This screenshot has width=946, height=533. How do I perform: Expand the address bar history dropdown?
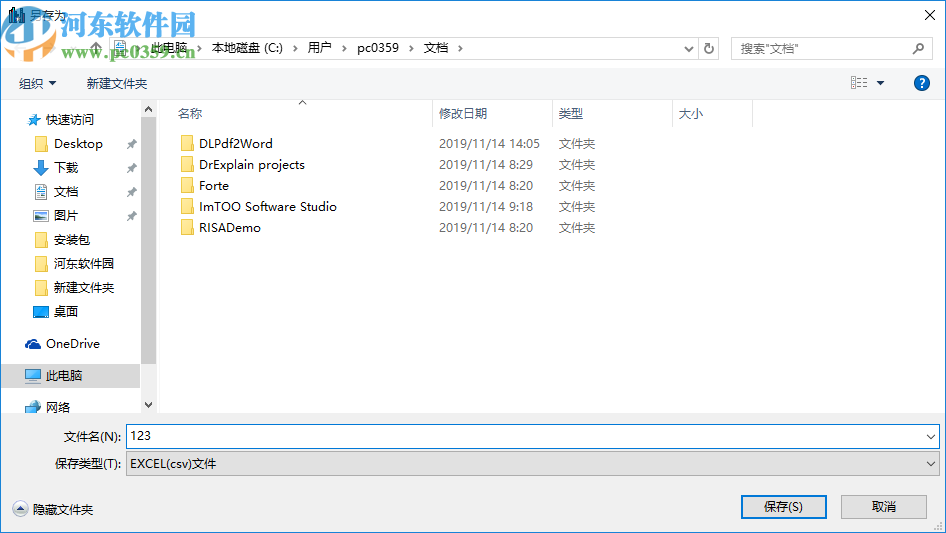[x=688, y=49]
